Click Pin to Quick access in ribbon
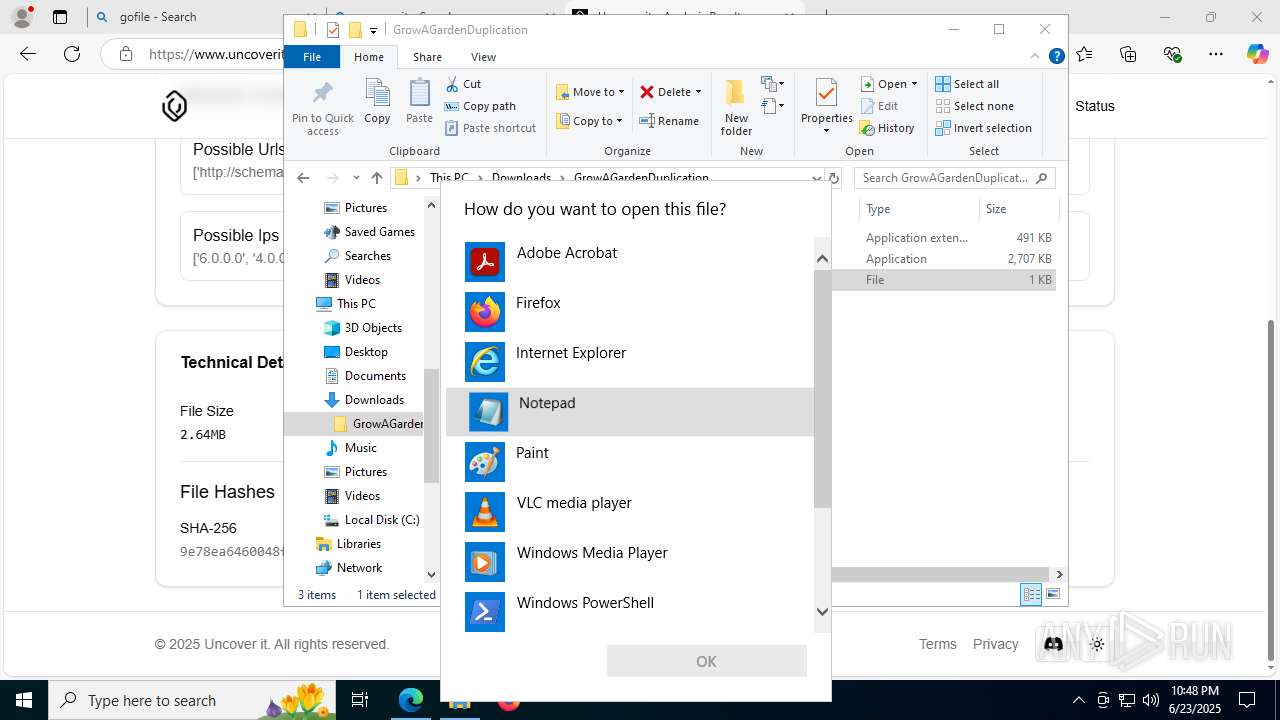This screenshot has height=720, width=1280. (322, 108)
